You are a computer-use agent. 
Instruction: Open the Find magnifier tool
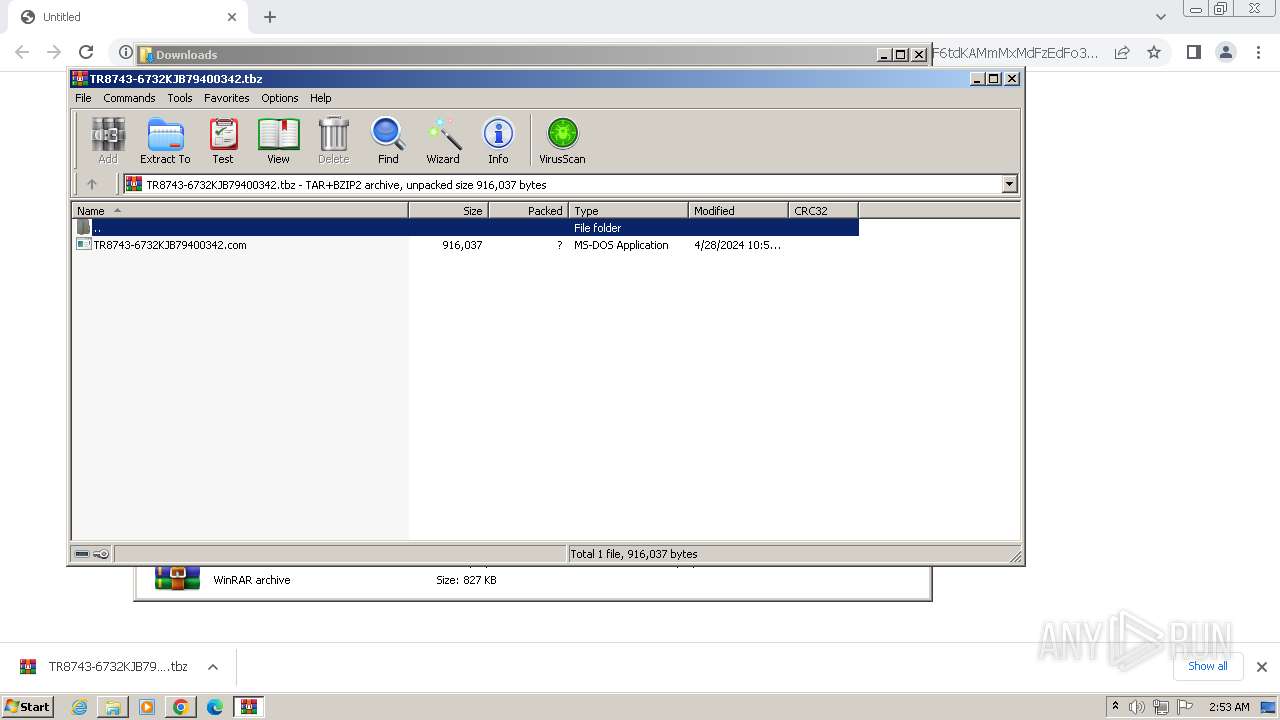click(388, 140)
